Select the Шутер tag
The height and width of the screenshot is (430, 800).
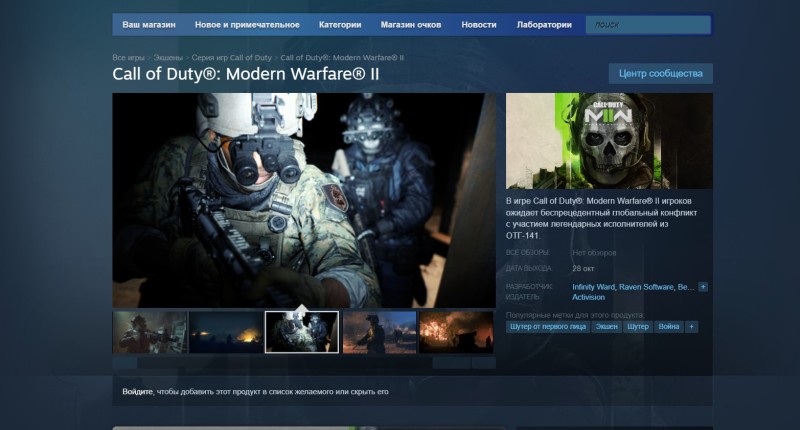pos(638,326)
